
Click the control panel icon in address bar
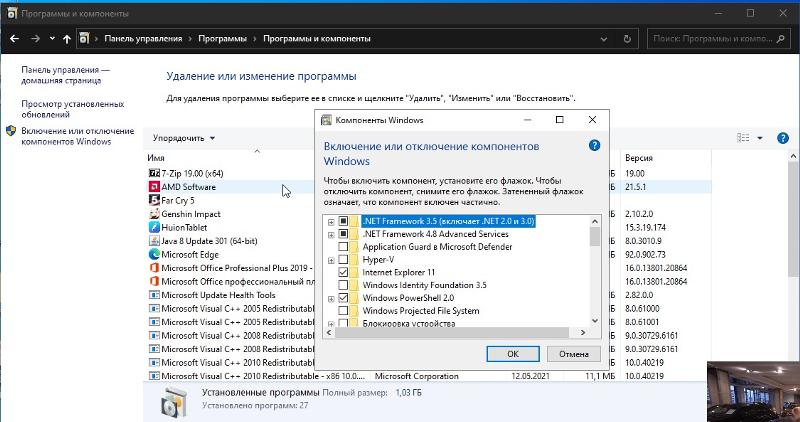[x=85, y=39]
